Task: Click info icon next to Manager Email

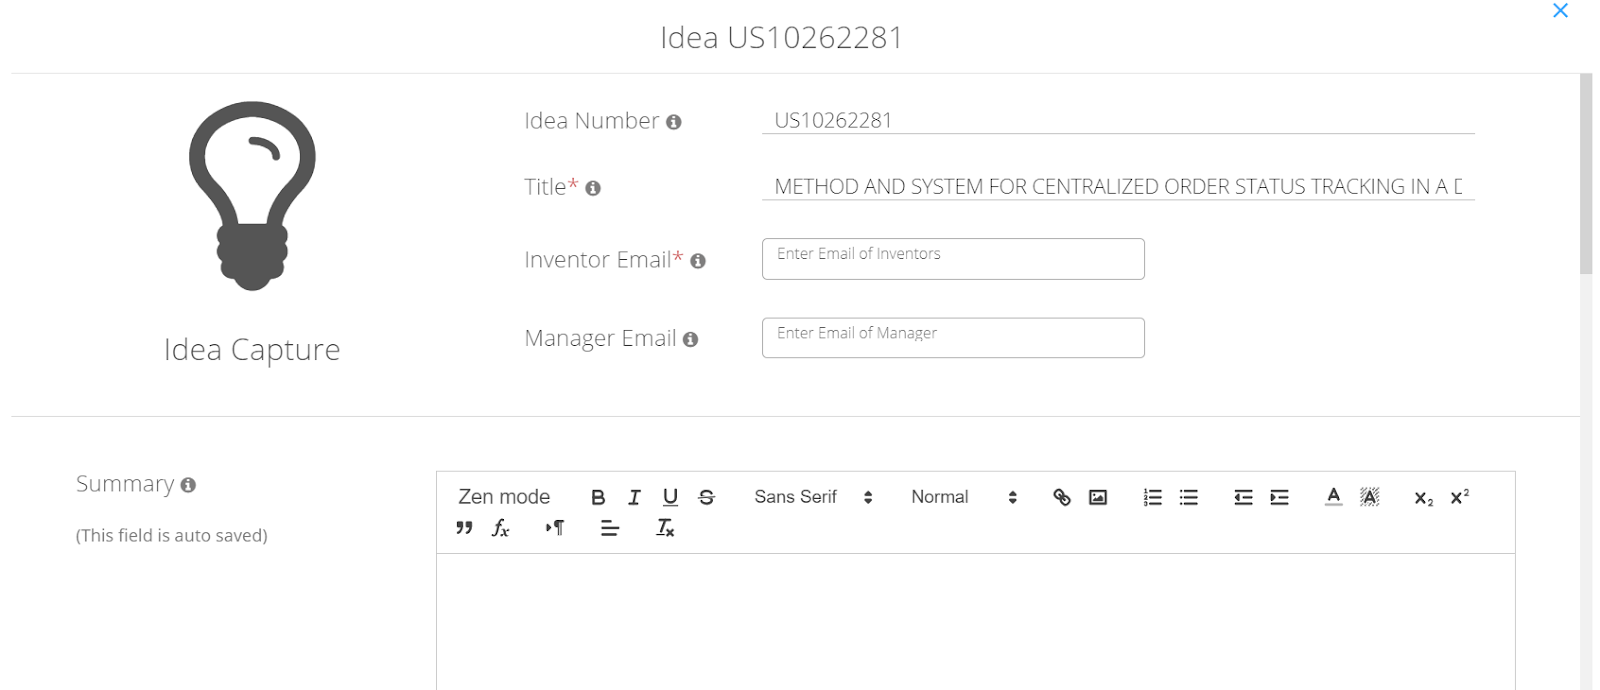Action: (690, 340)
